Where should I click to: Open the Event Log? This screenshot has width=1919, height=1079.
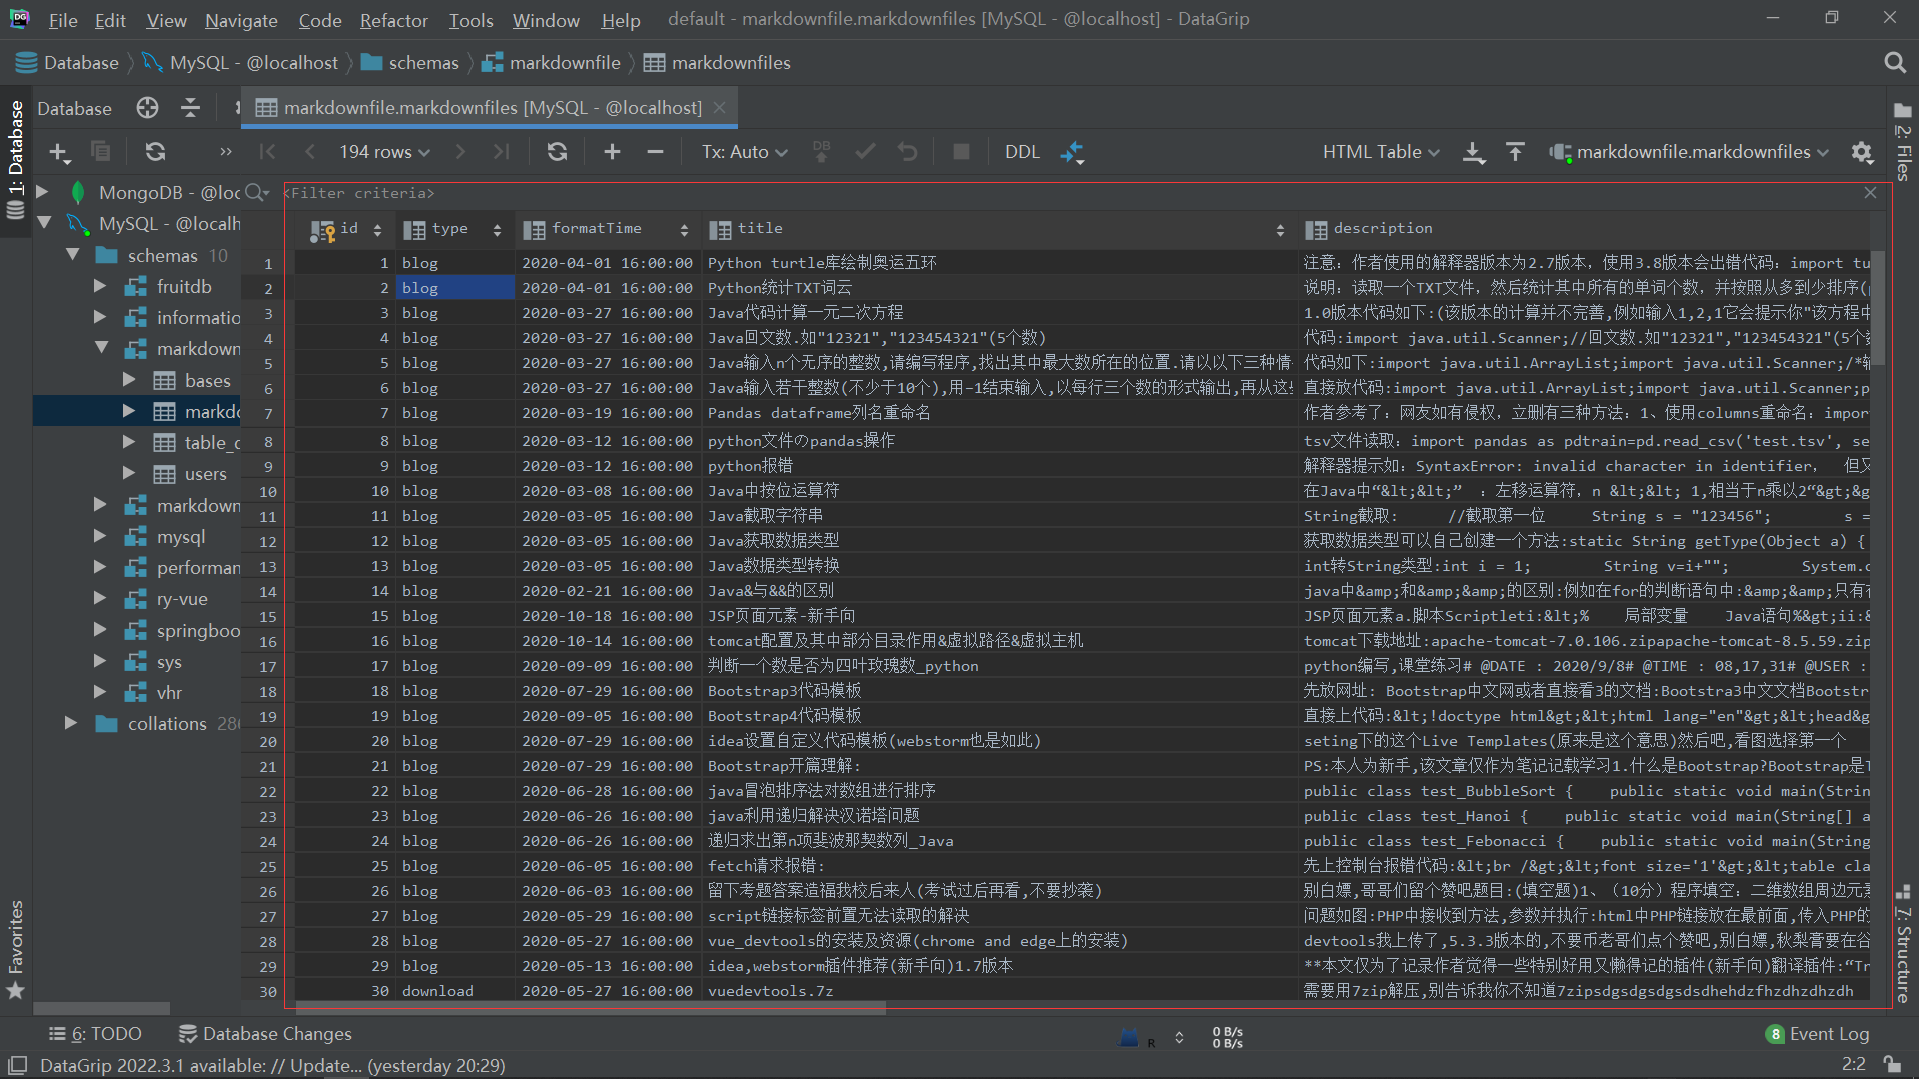1817,1034
